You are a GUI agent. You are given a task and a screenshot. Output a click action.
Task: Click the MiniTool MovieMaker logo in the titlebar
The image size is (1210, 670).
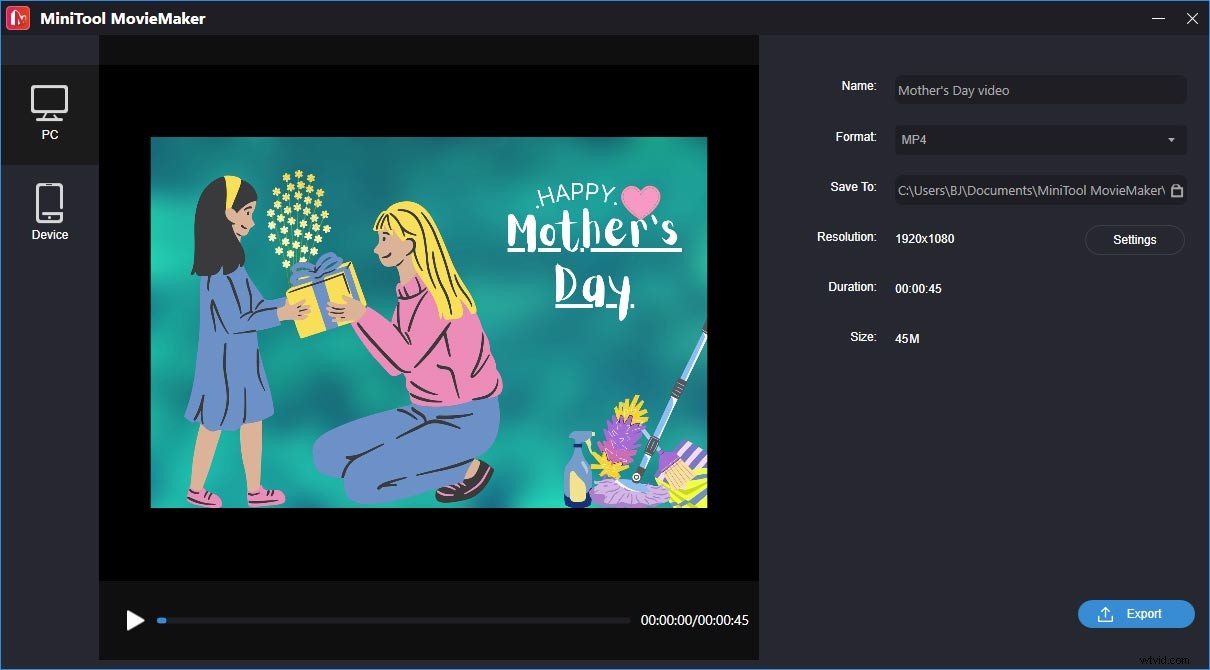(17, 17)
